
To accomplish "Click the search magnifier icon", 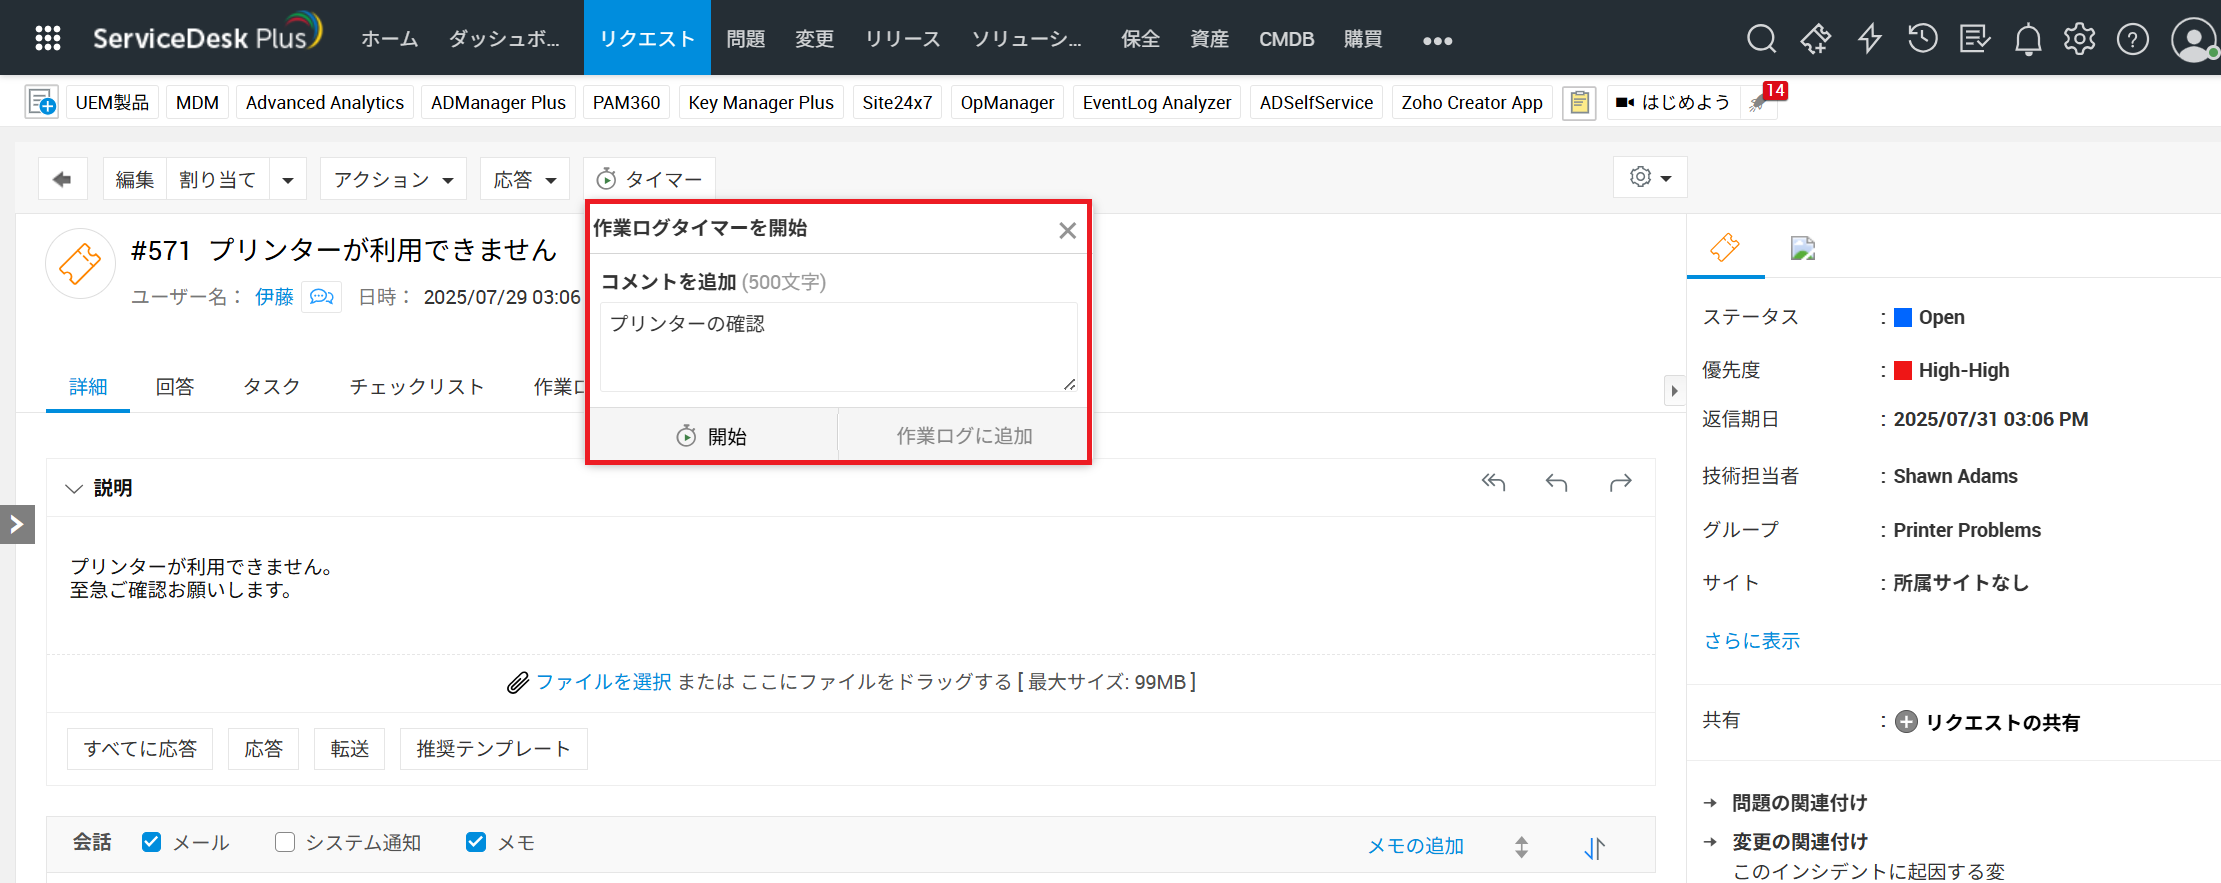I will coord(1761,39).
